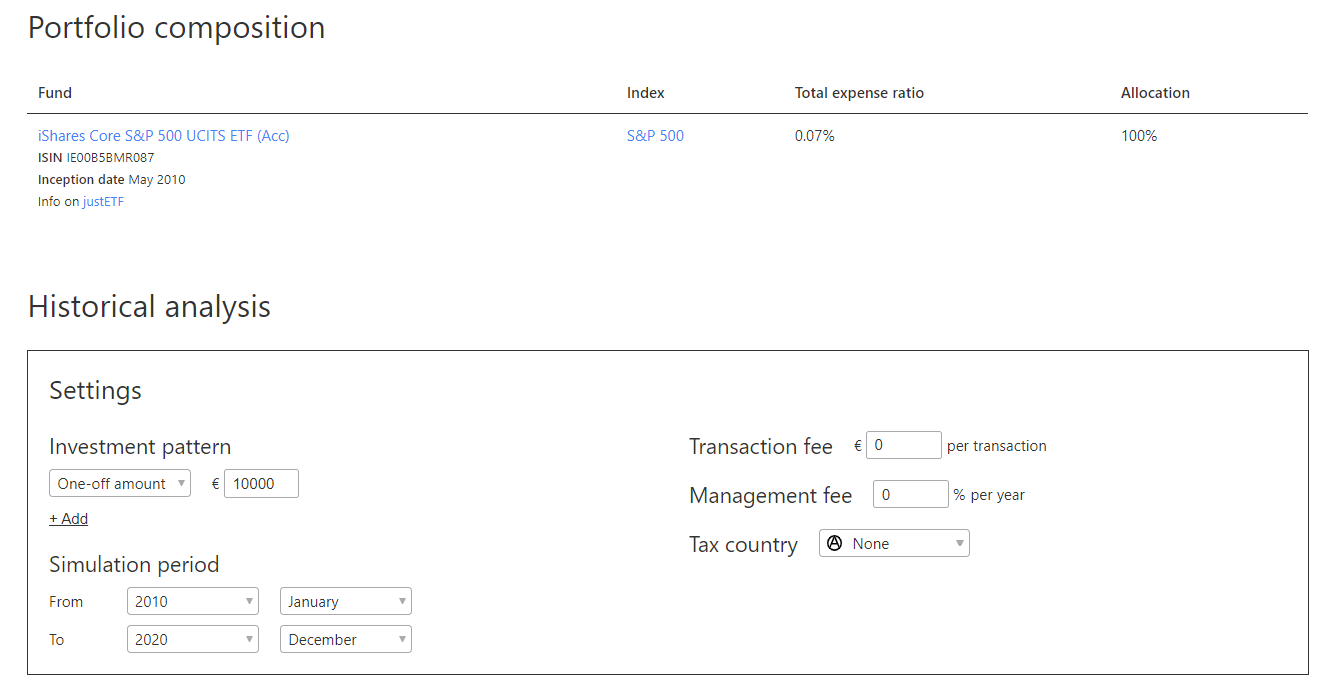
Task: Click the ISIN code IE00B5BMR087
Action: click(x=110, y=158)
